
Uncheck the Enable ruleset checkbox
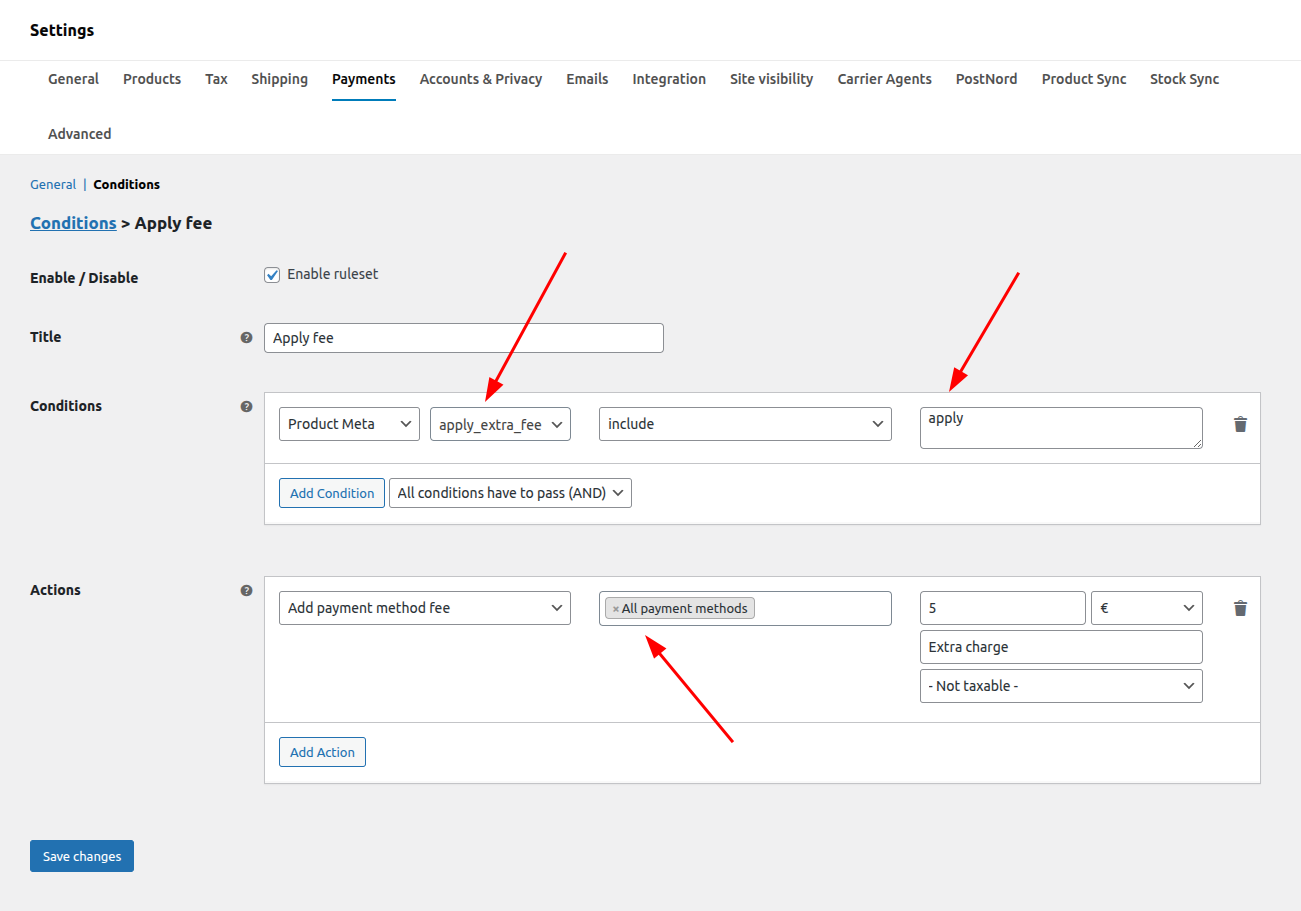[272, 275]
